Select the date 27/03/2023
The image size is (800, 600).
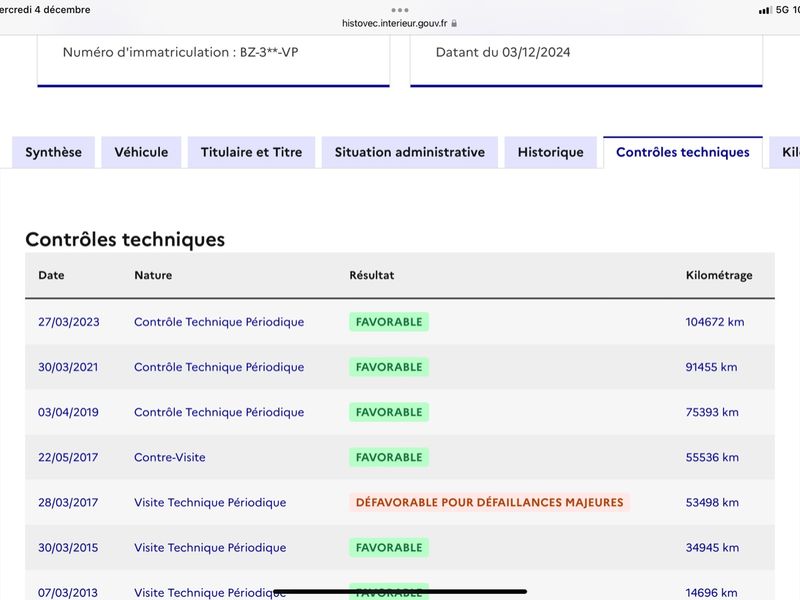pos(68,322)
